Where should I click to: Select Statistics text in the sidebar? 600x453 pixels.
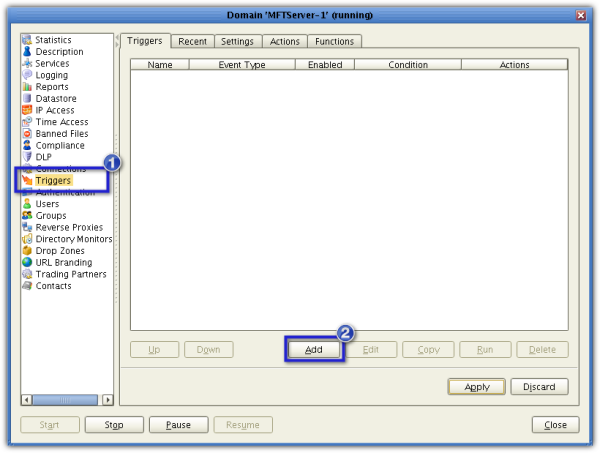click(x=53, y=40)
